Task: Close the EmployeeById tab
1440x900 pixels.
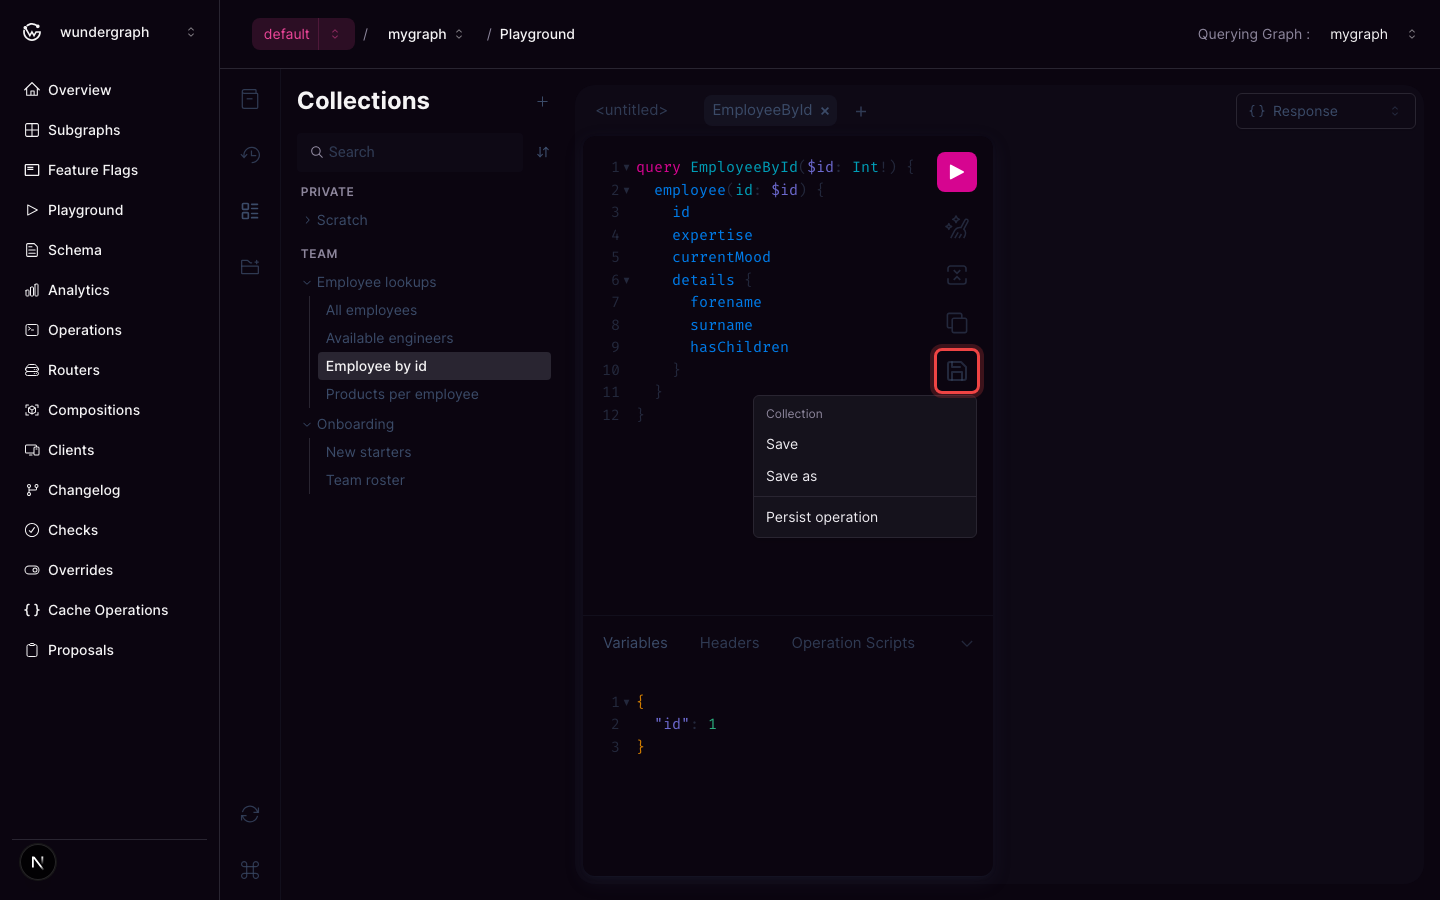Action: (825, 111)
